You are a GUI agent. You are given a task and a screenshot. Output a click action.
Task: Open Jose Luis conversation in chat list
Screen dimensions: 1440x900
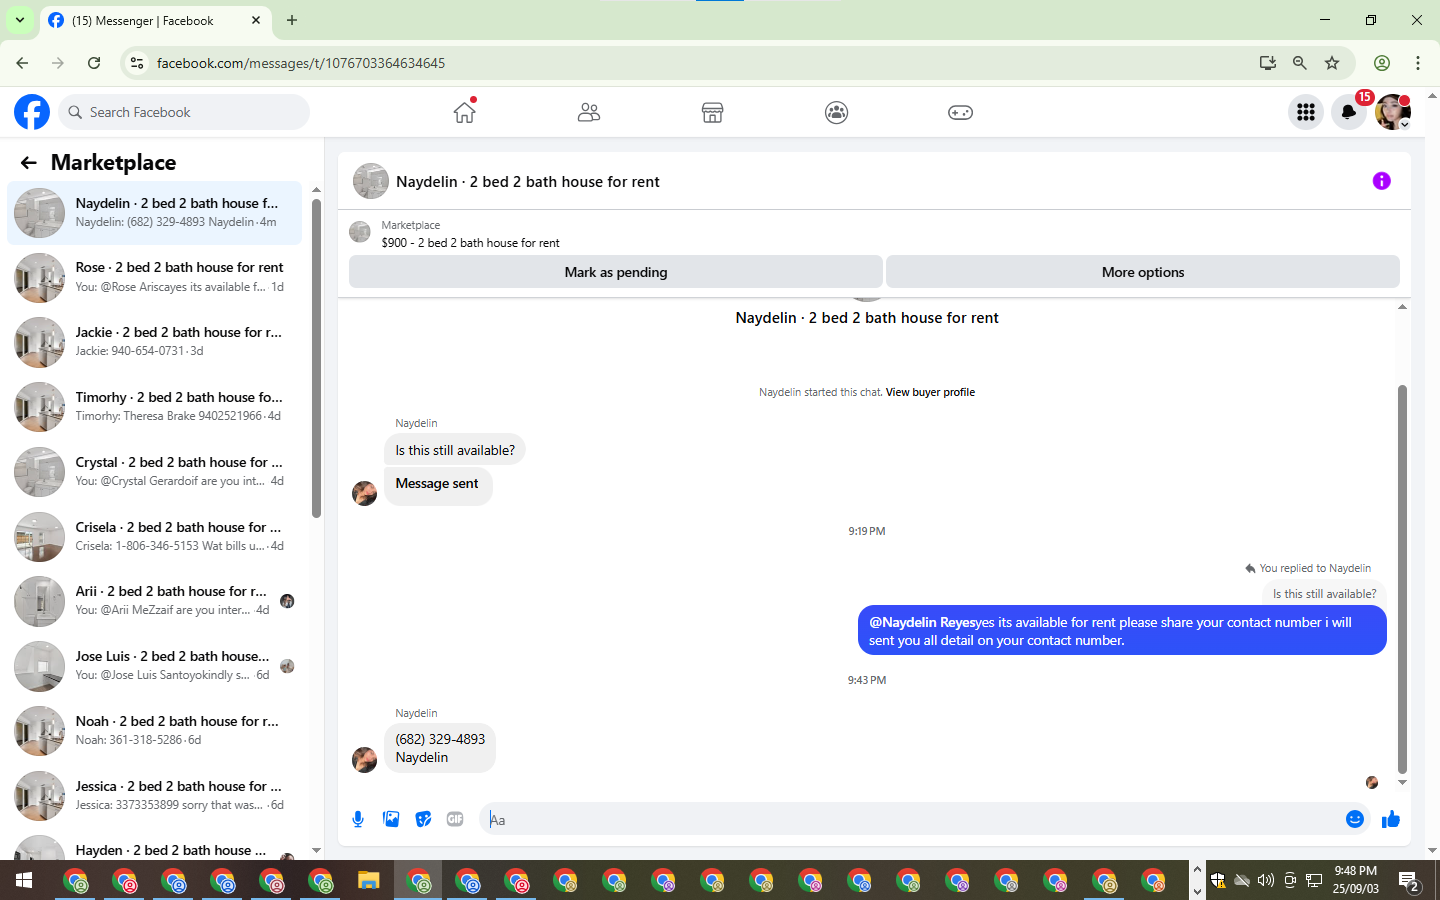tap(154, 666)
